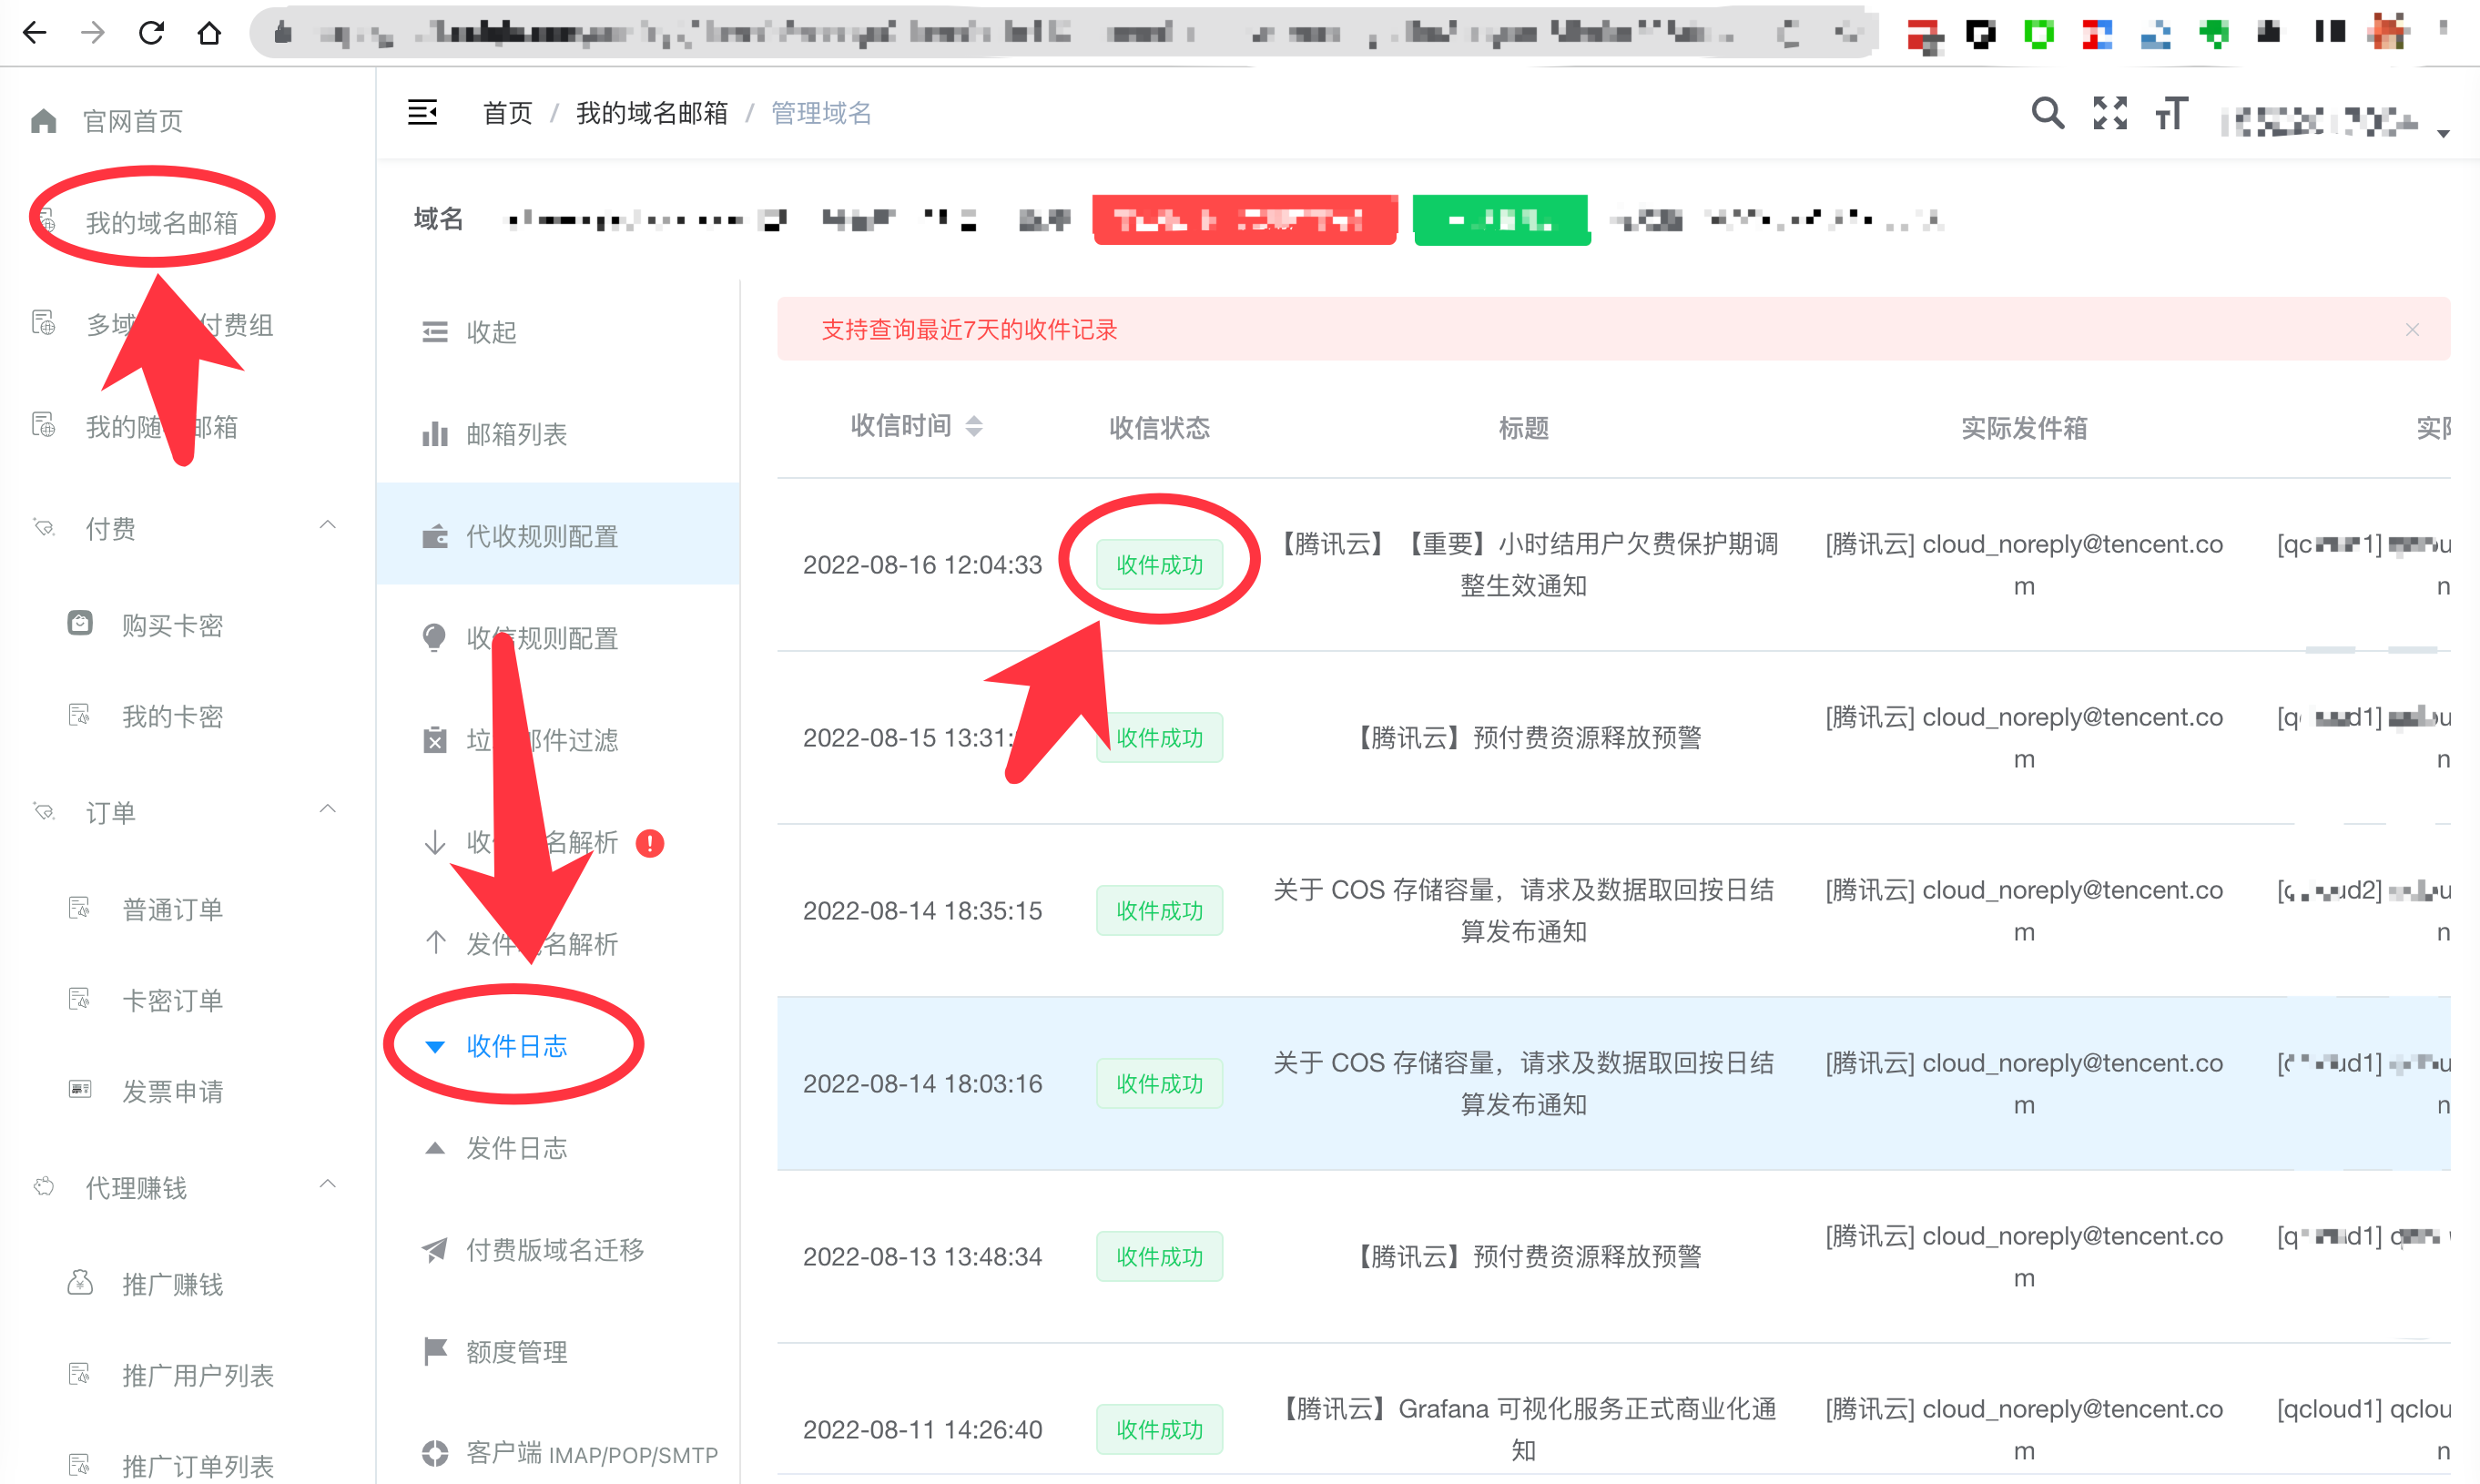Click the 实际发件箱 column header

[2024, 428]
